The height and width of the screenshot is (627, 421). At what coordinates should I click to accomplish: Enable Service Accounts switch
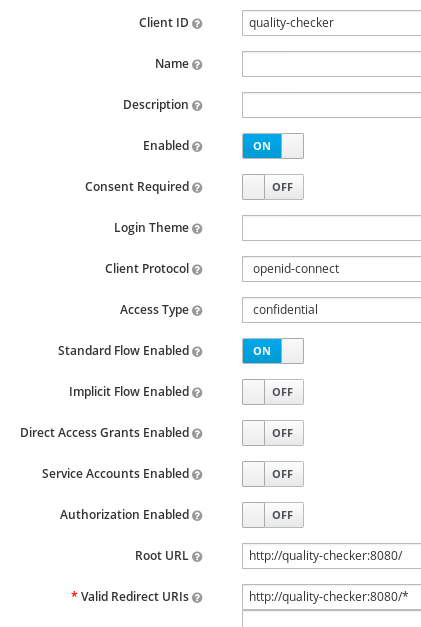[x=273, y=474]
